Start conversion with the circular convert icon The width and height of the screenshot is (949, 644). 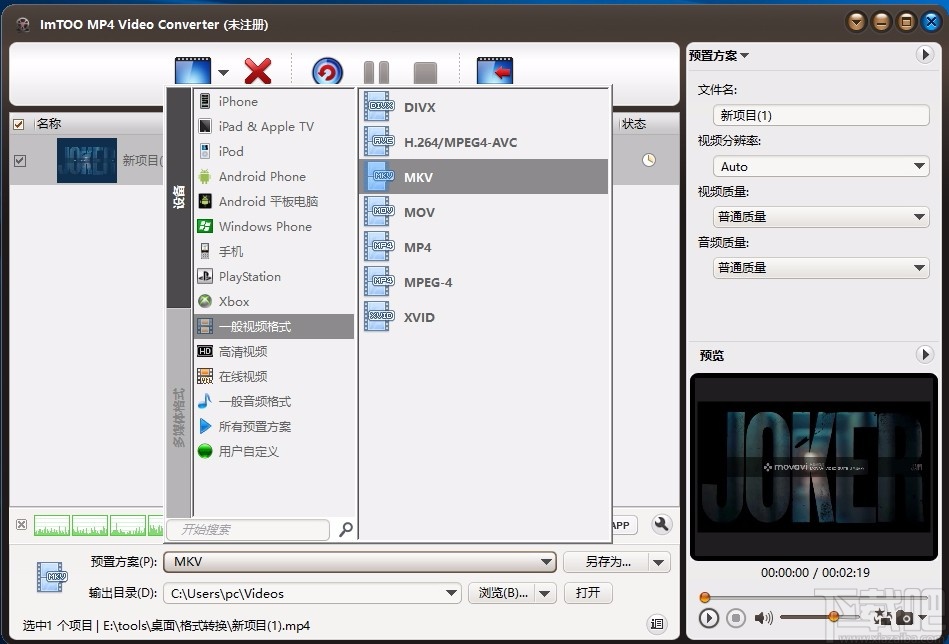[327, 70]
